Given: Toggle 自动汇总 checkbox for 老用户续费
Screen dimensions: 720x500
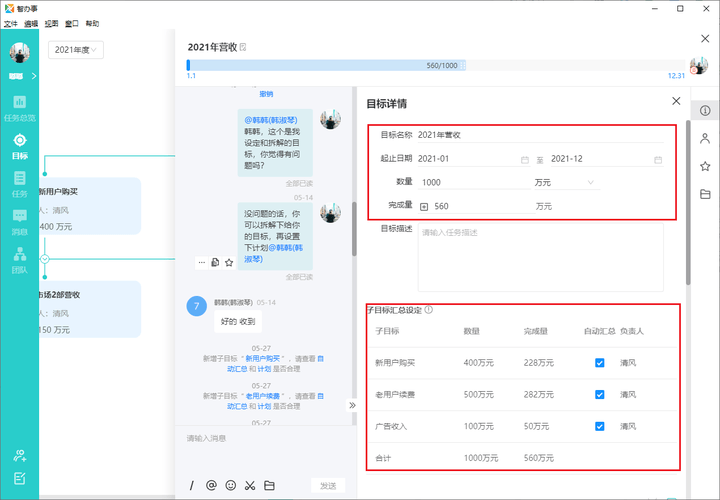Looking at the screenshot, I should [600, 395].
